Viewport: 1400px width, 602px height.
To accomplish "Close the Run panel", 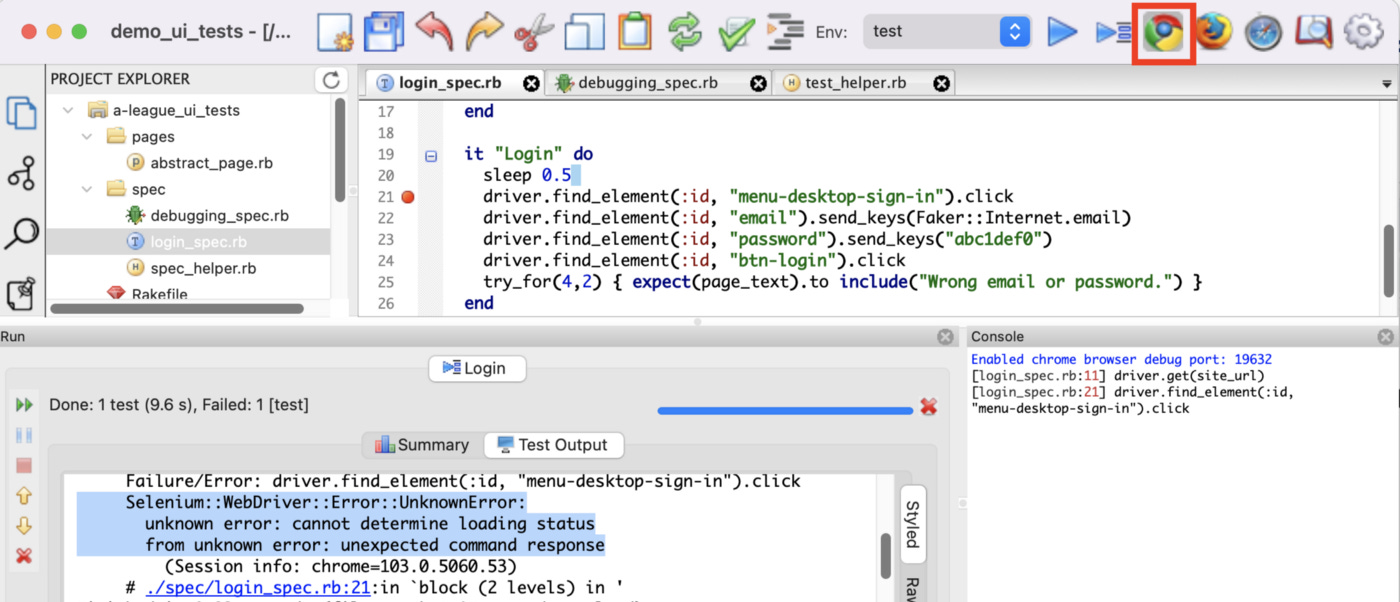I will [945, 338].
